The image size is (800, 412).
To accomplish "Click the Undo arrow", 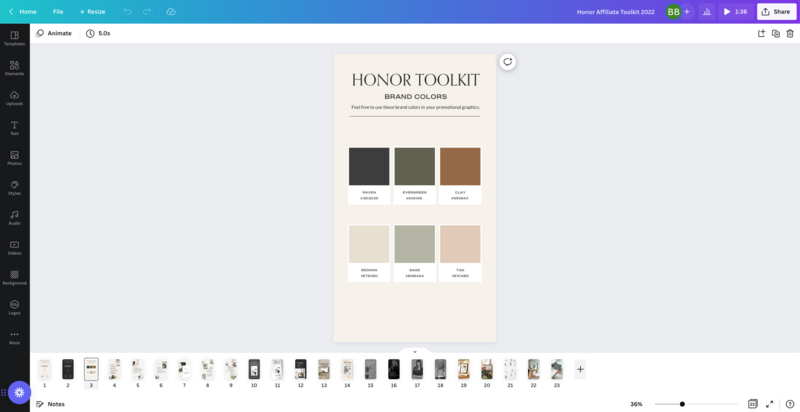I will point(128,11).
